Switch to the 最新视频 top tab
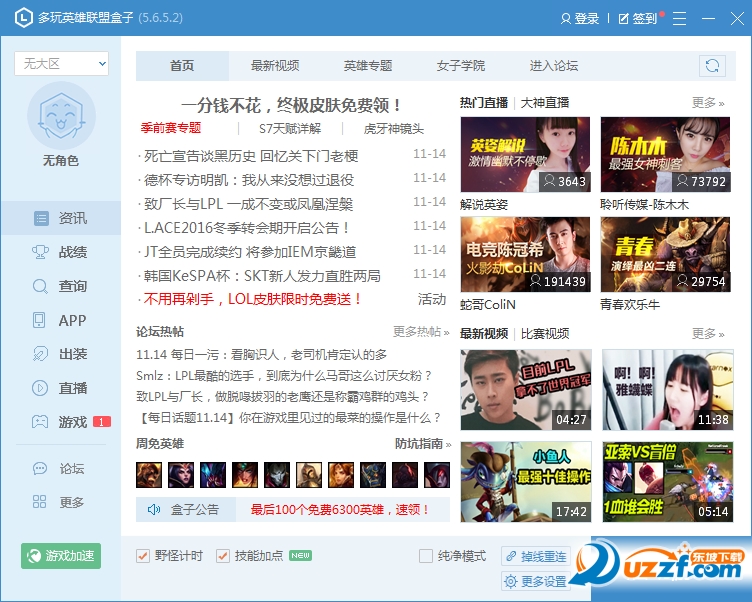This screenshot has width=752, height=602. click(275, 66)
